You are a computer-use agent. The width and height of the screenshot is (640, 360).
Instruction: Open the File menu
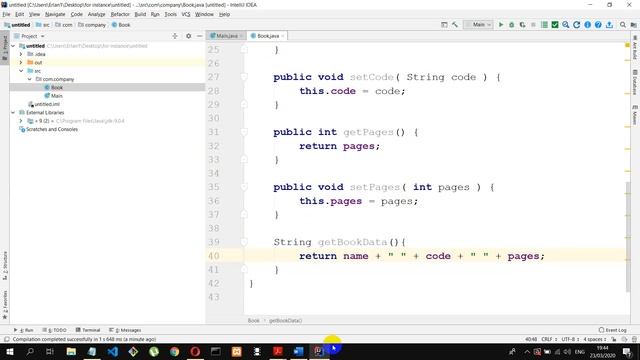coord(7,14)
